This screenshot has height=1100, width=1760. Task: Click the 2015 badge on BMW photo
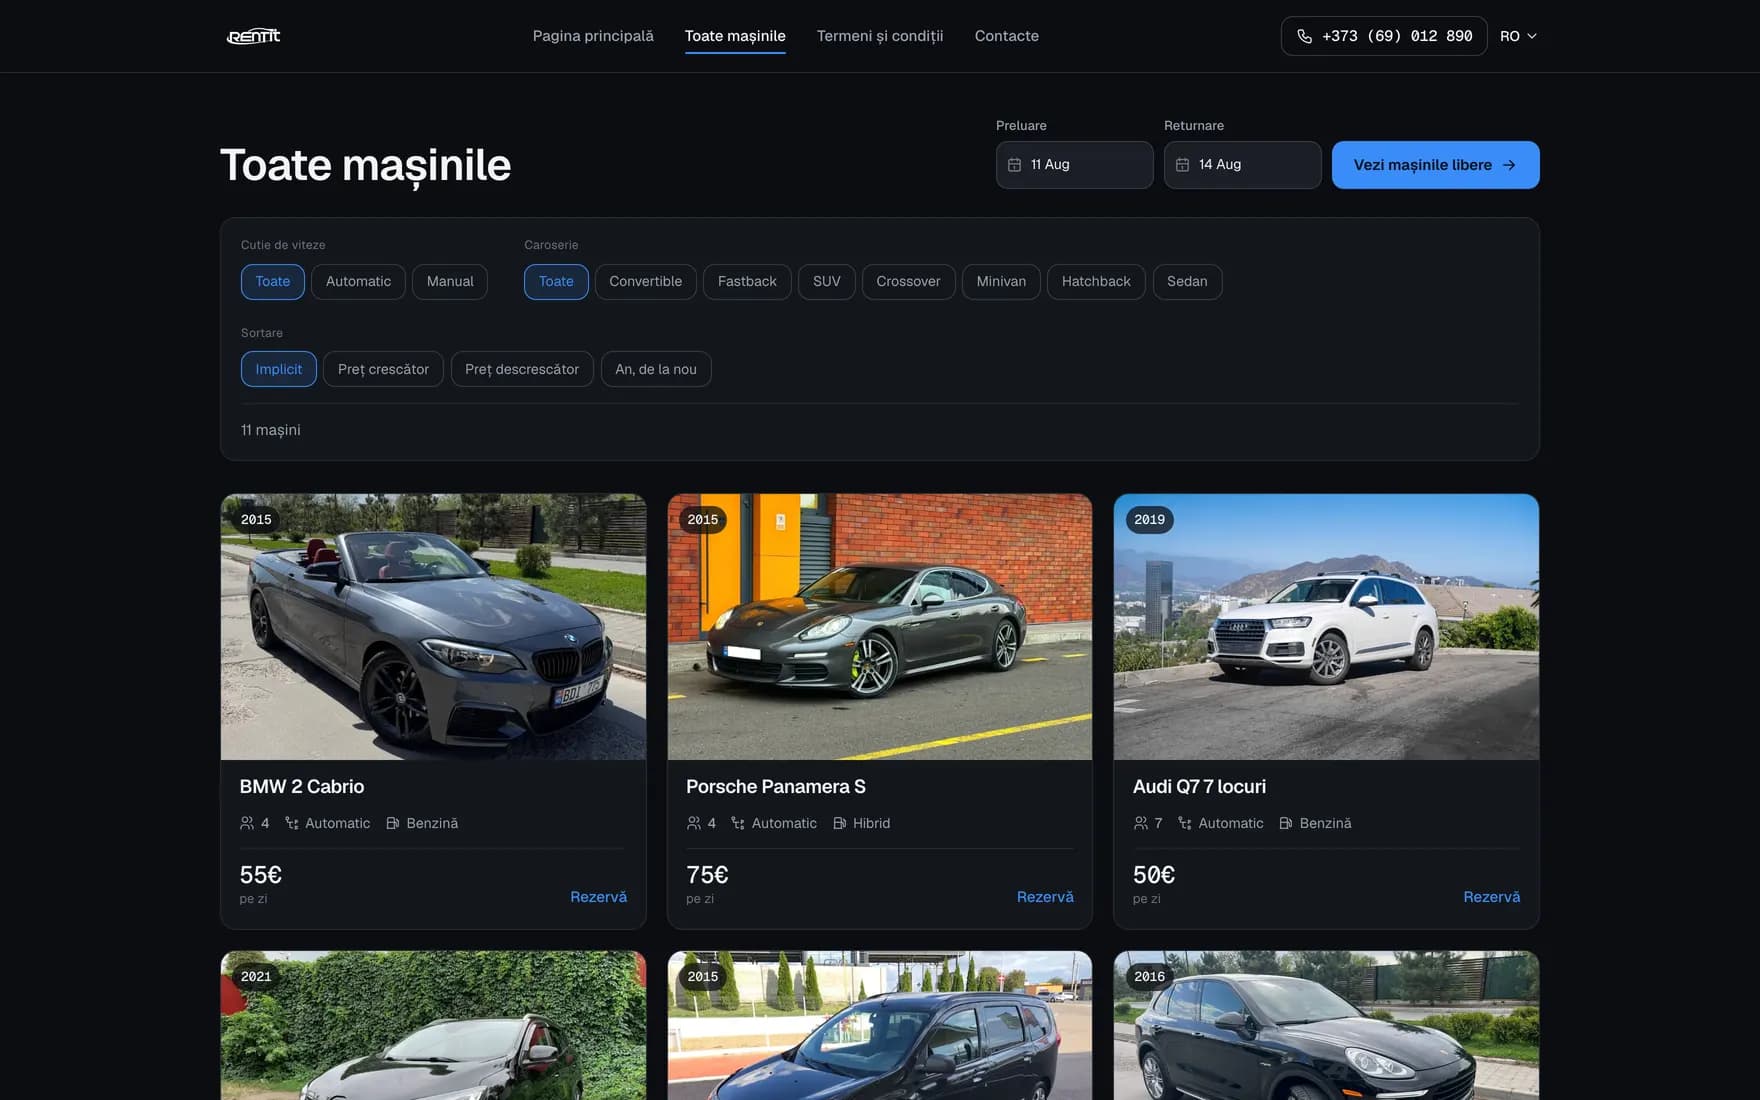click(256, 520)
